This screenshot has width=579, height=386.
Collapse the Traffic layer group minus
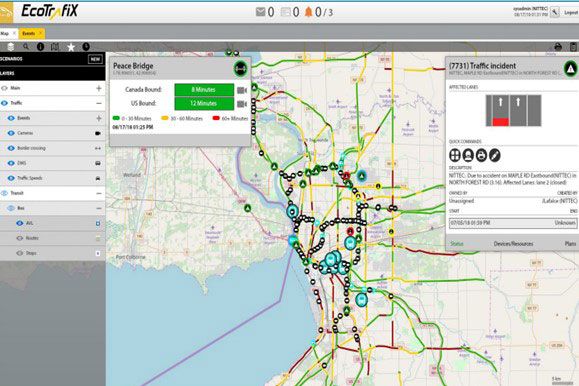click(99, 103)
